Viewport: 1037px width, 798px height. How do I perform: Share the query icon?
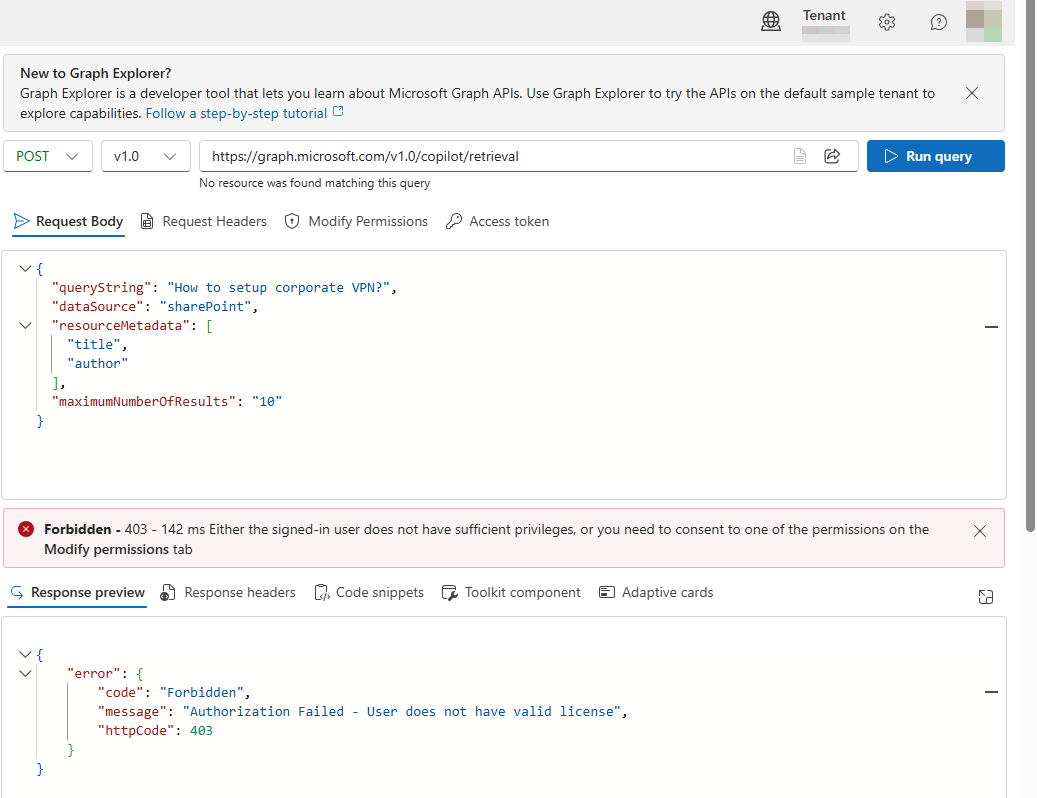pos(832,156)
